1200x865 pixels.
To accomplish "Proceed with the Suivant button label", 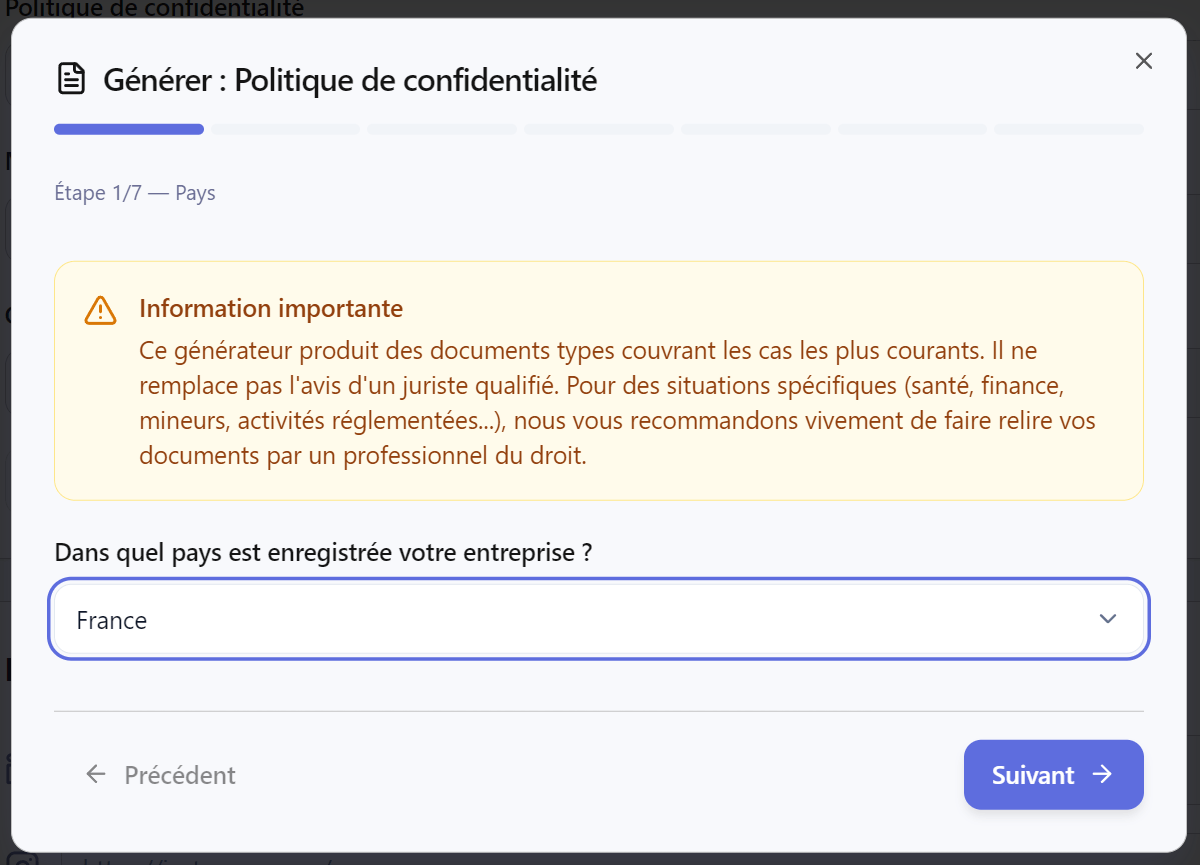I will pyautogui.click(x=1032, y=775).
